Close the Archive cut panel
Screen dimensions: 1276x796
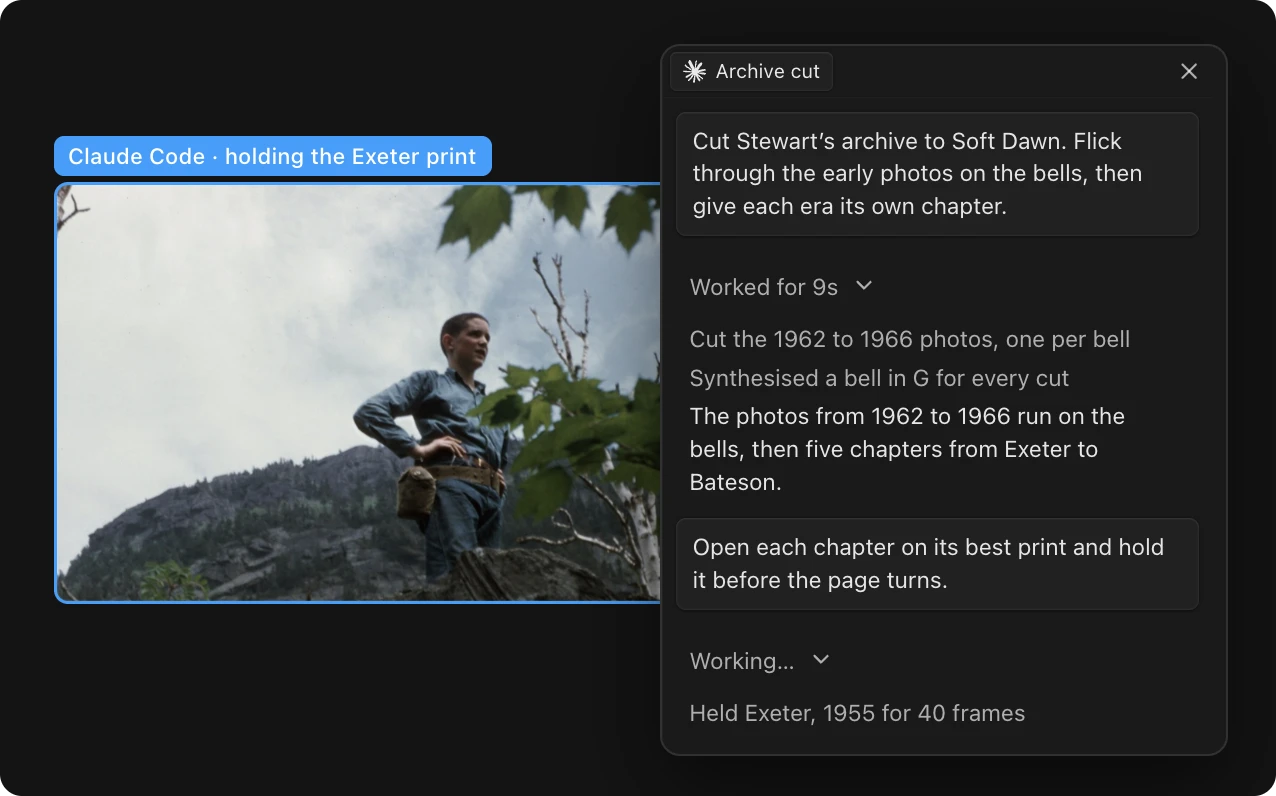1189,71
